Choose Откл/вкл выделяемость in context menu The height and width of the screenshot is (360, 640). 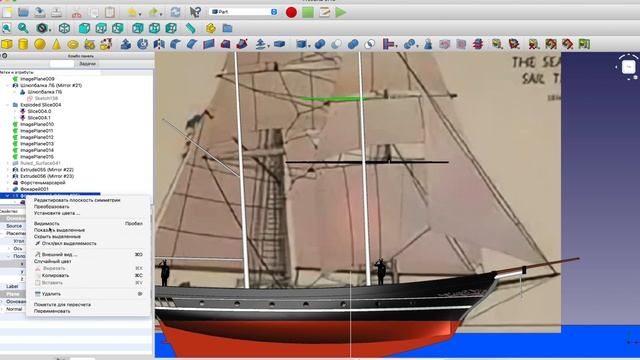coord(69,243)
